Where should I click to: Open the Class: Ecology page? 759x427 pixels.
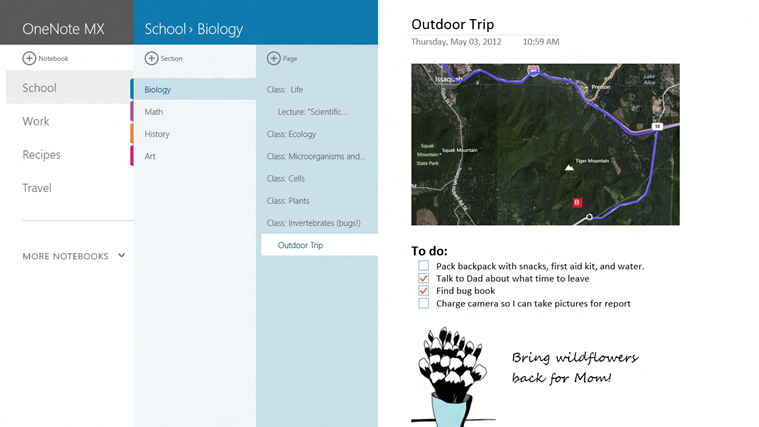[x=291, y=134]
